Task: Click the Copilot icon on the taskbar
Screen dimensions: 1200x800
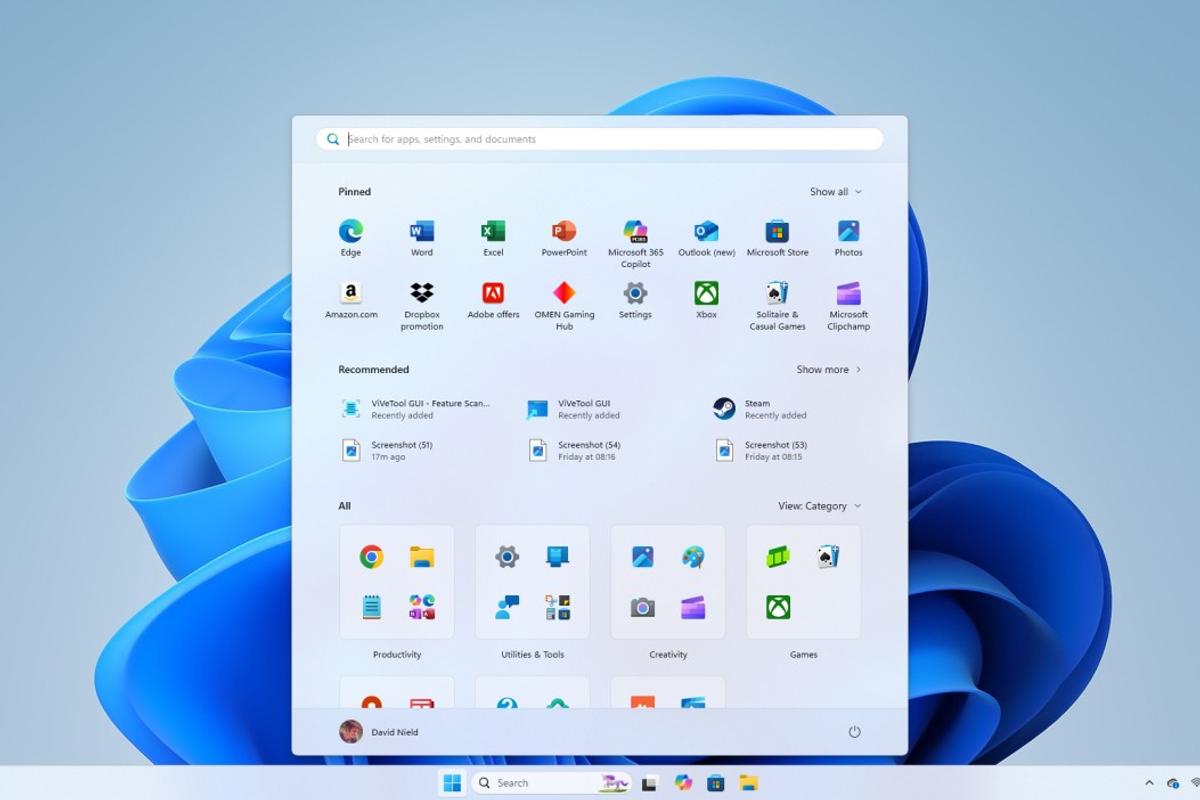Action: [x=683, y=782]
